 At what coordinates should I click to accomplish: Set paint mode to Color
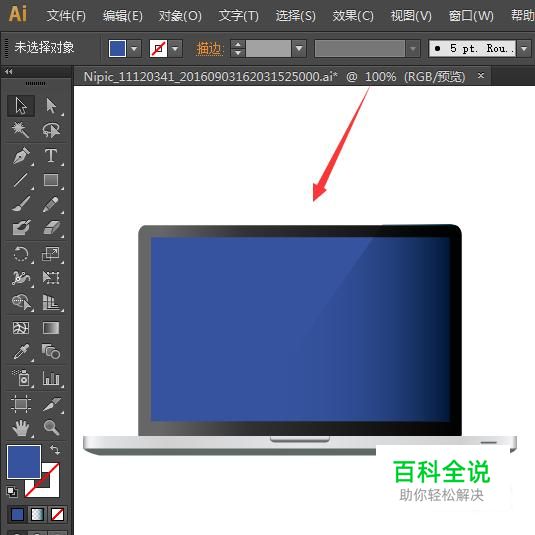tap(17, 515)
